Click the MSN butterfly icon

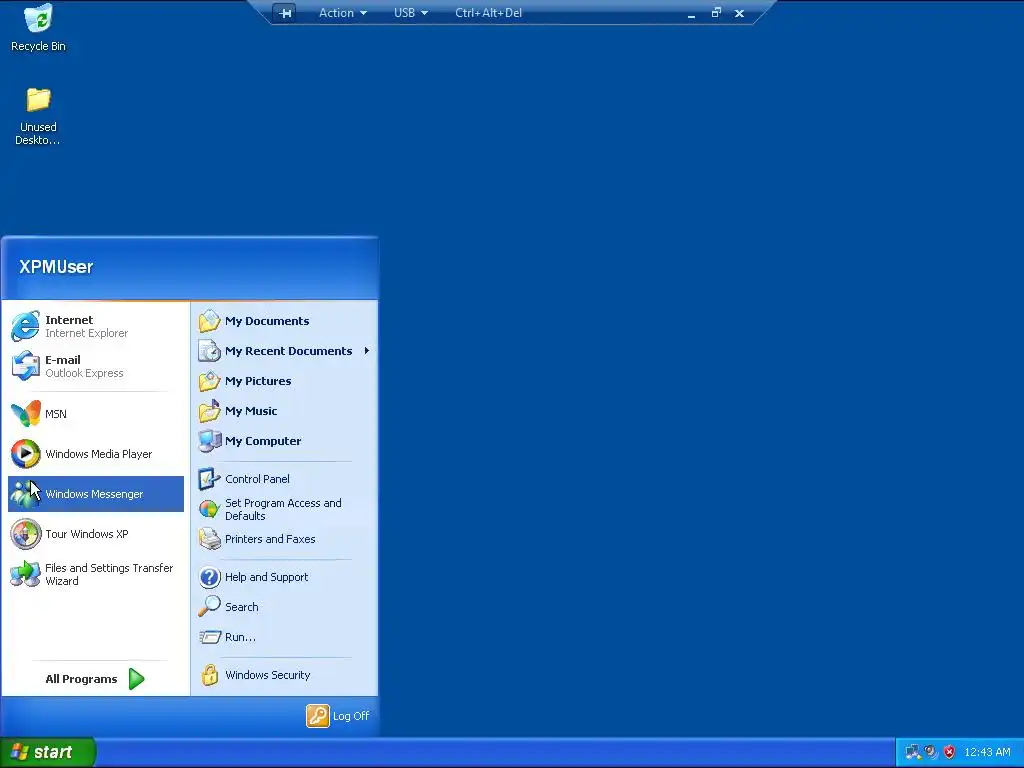[26, 414]
